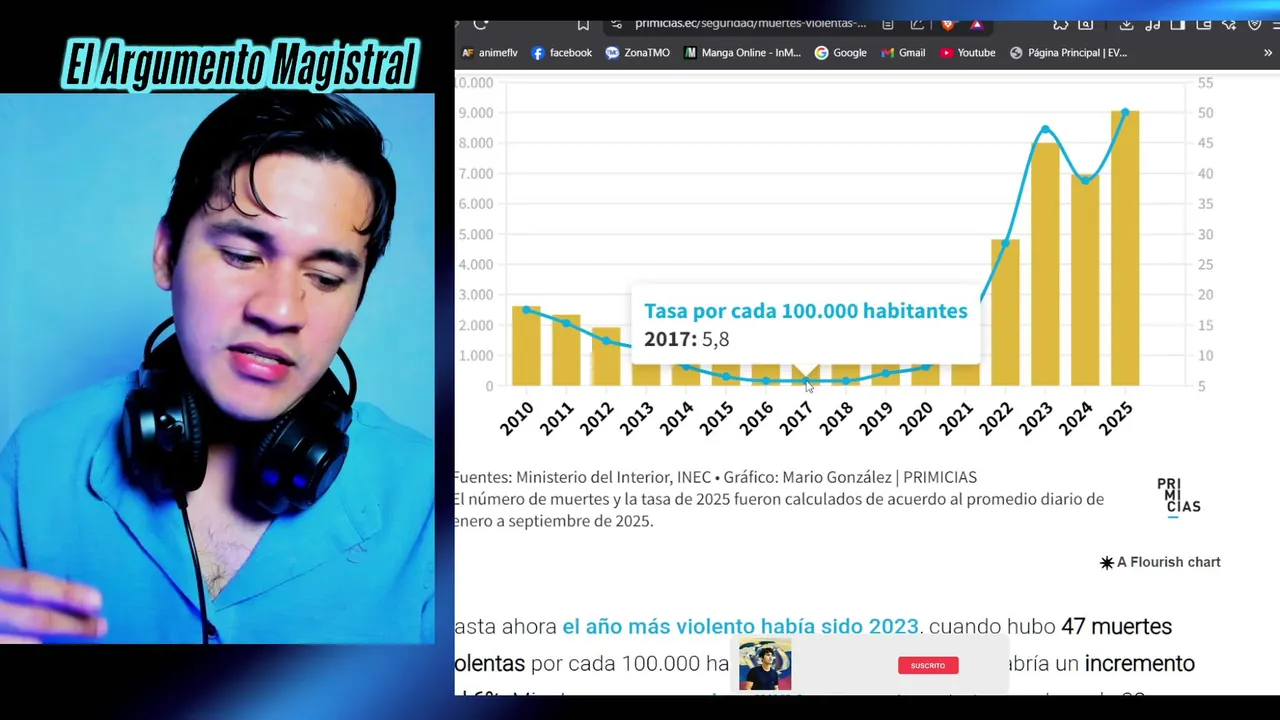Open the ZonaTMO bookmark

click(x=637, y=53)
